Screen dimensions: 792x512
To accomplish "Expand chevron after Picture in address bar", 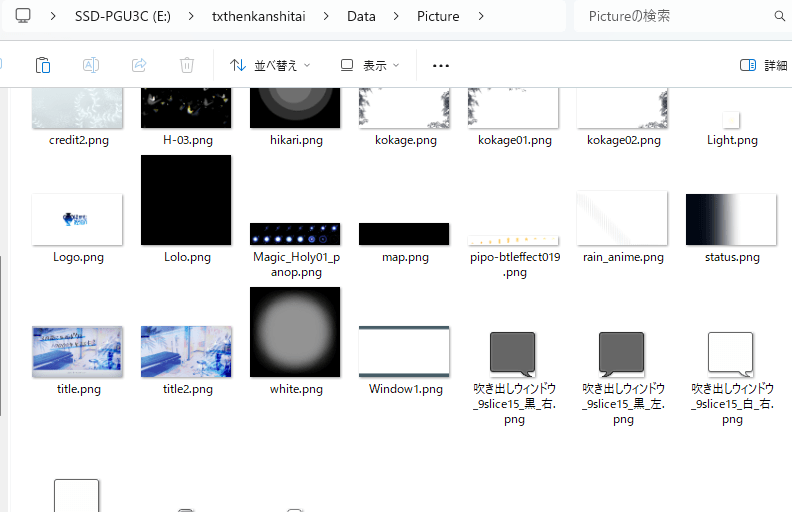I will point(482,16).
